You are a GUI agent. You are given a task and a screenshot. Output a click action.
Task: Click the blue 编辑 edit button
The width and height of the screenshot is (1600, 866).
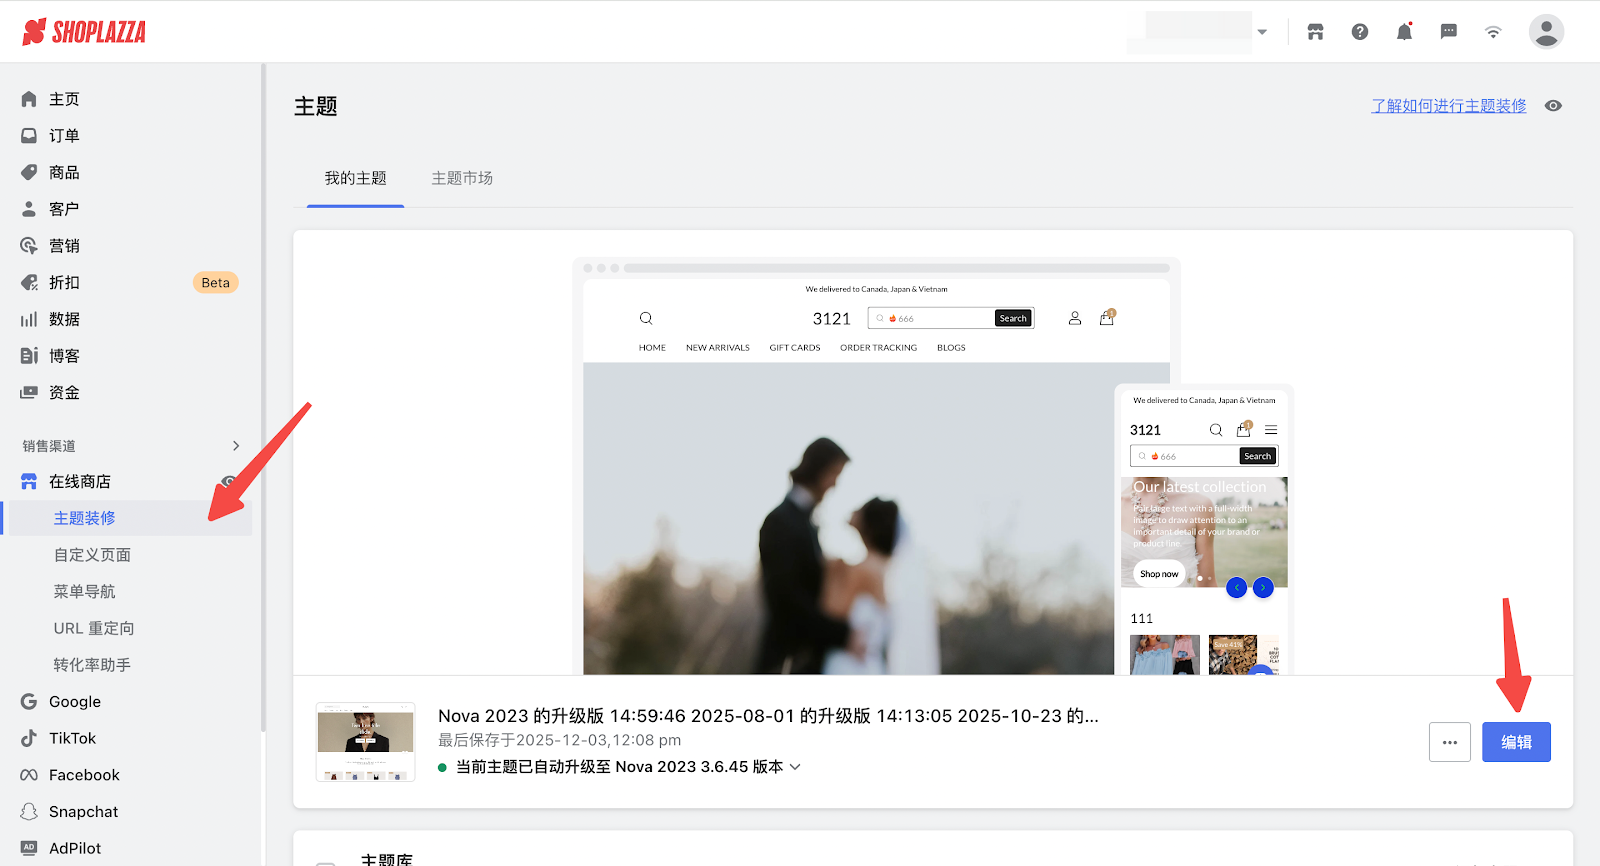1515,742
